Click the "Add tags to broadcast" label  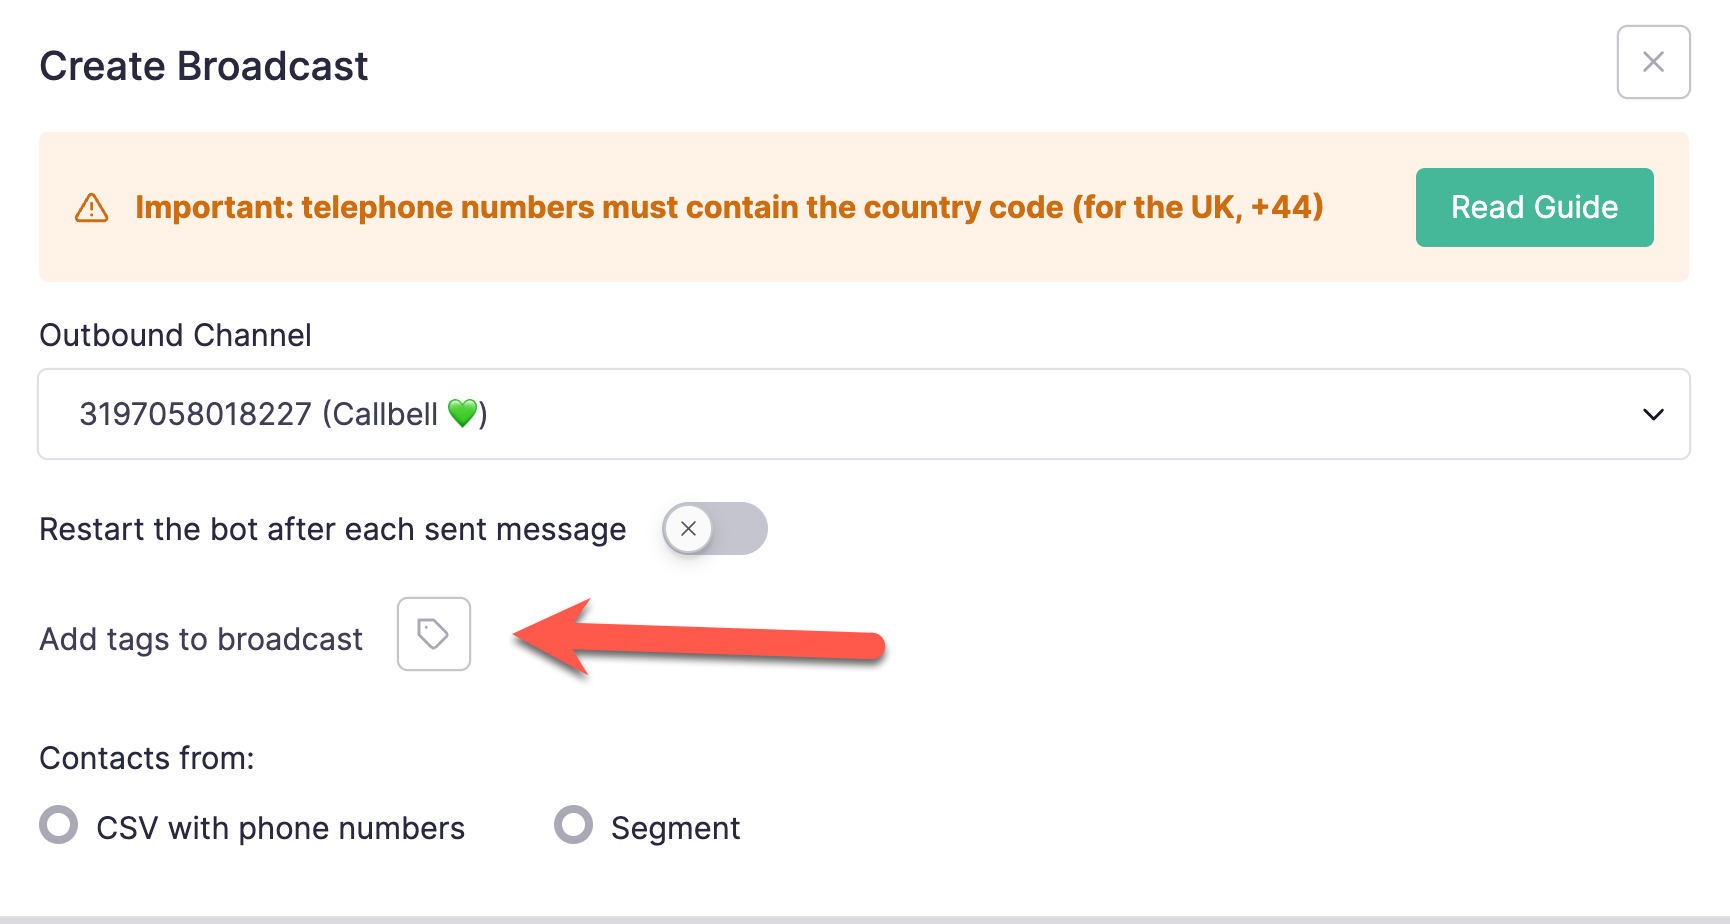coord(201,639)
